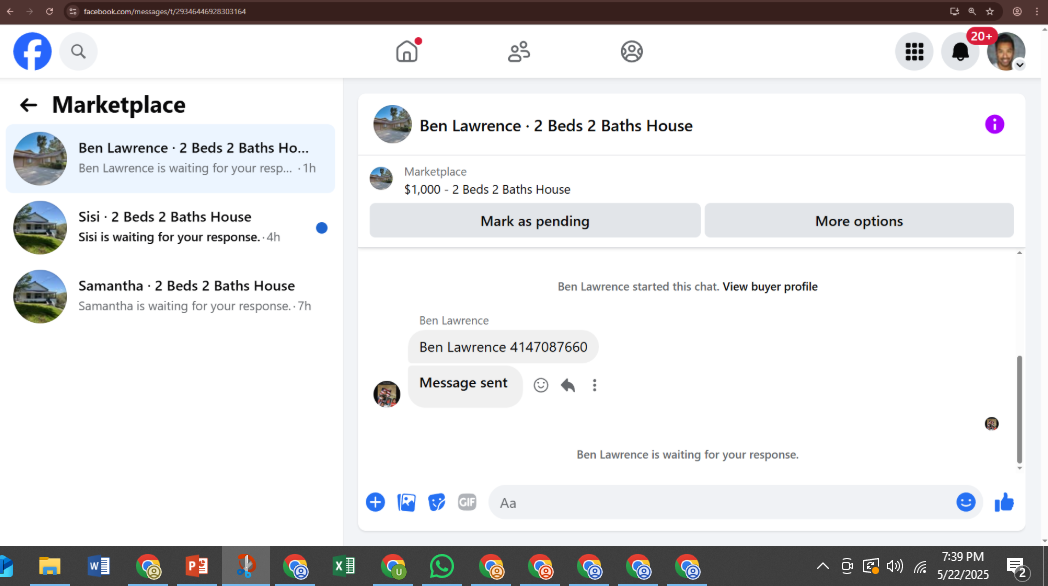Viewport: 1048px width, 586px height.
Task: Open the View buyer profile link
Action: tap(770, 287)
